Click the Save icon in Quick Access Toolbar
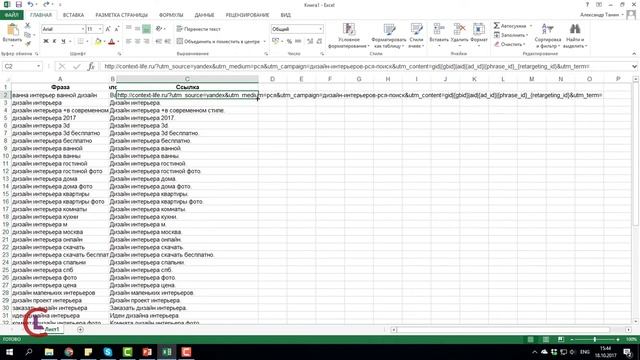 18,4
